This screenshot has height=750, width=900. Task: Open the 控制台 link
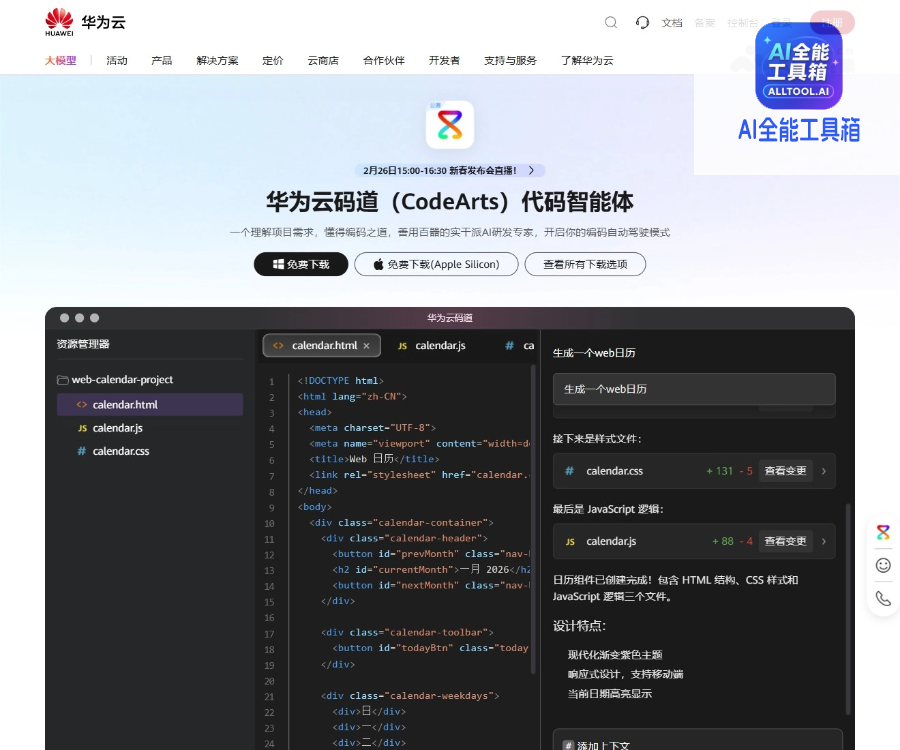pyautogui.click(x=743, y=23)
